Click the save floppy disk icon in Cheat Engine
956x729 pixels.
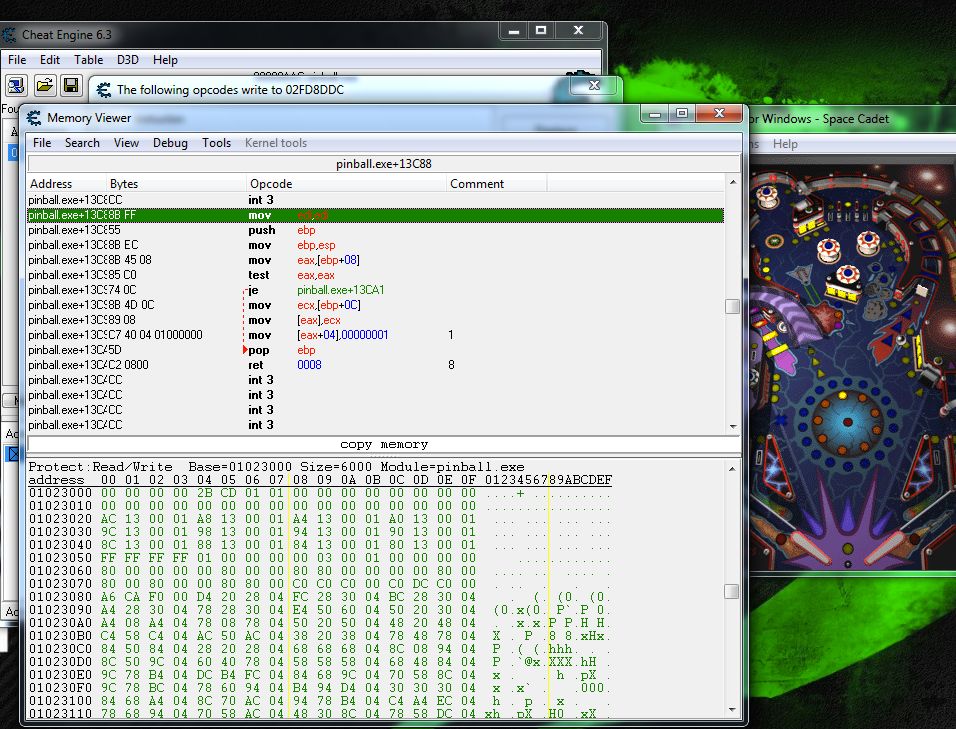click(71, 85)
